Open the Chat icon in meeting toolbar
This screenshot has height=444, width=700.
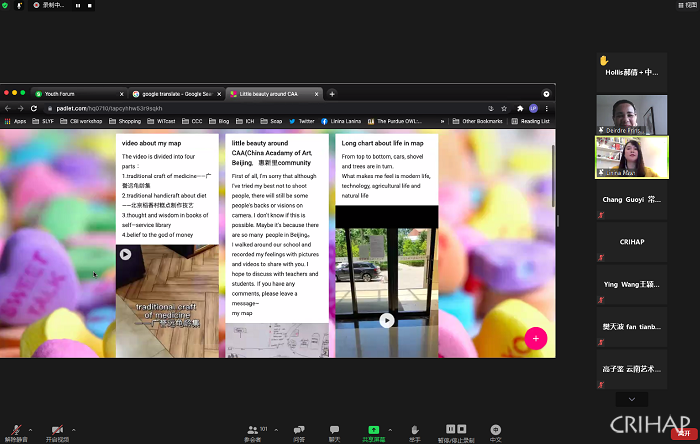334,429
